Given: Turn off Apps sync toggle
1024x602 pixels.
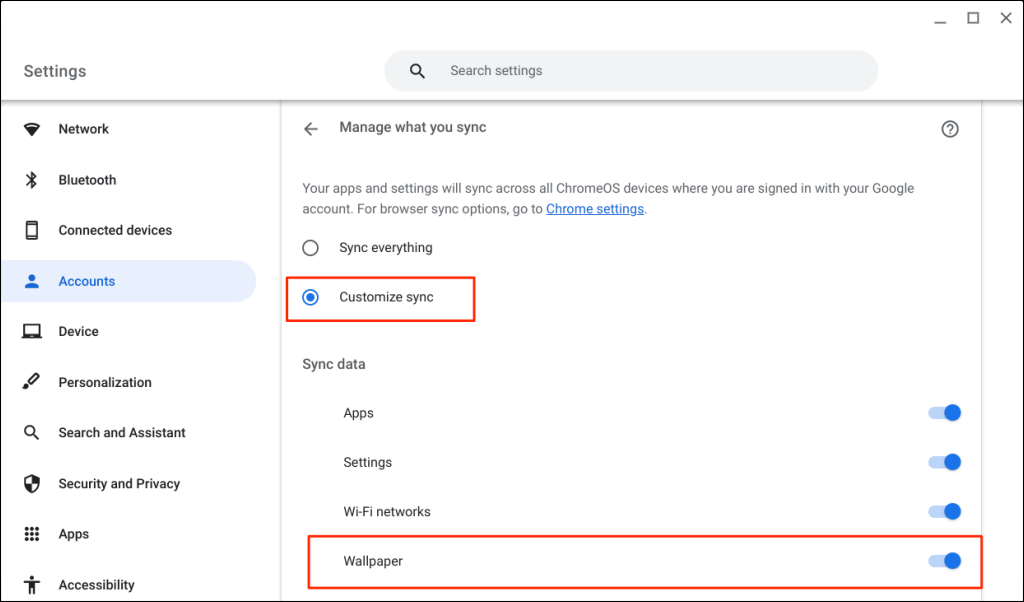Looking at the screenshot, I should 945,413.
